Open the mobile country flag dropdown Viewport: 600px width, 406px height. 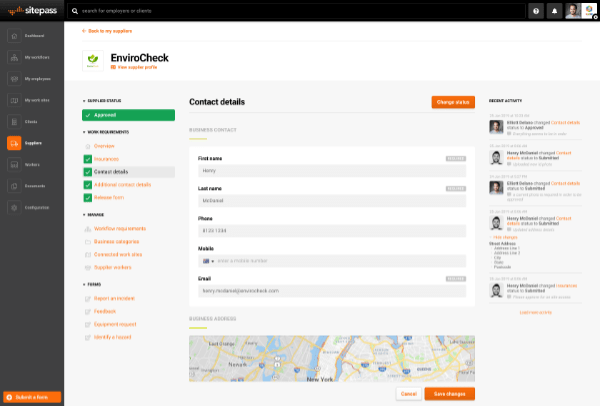(208, 261)
